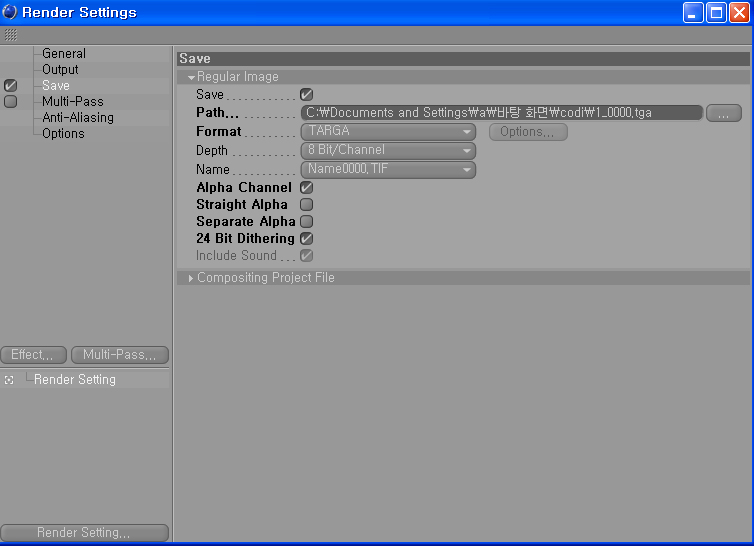Turn off 24 Bit Dithering
The width and height of the screenshot is (754, 546).
307,238
